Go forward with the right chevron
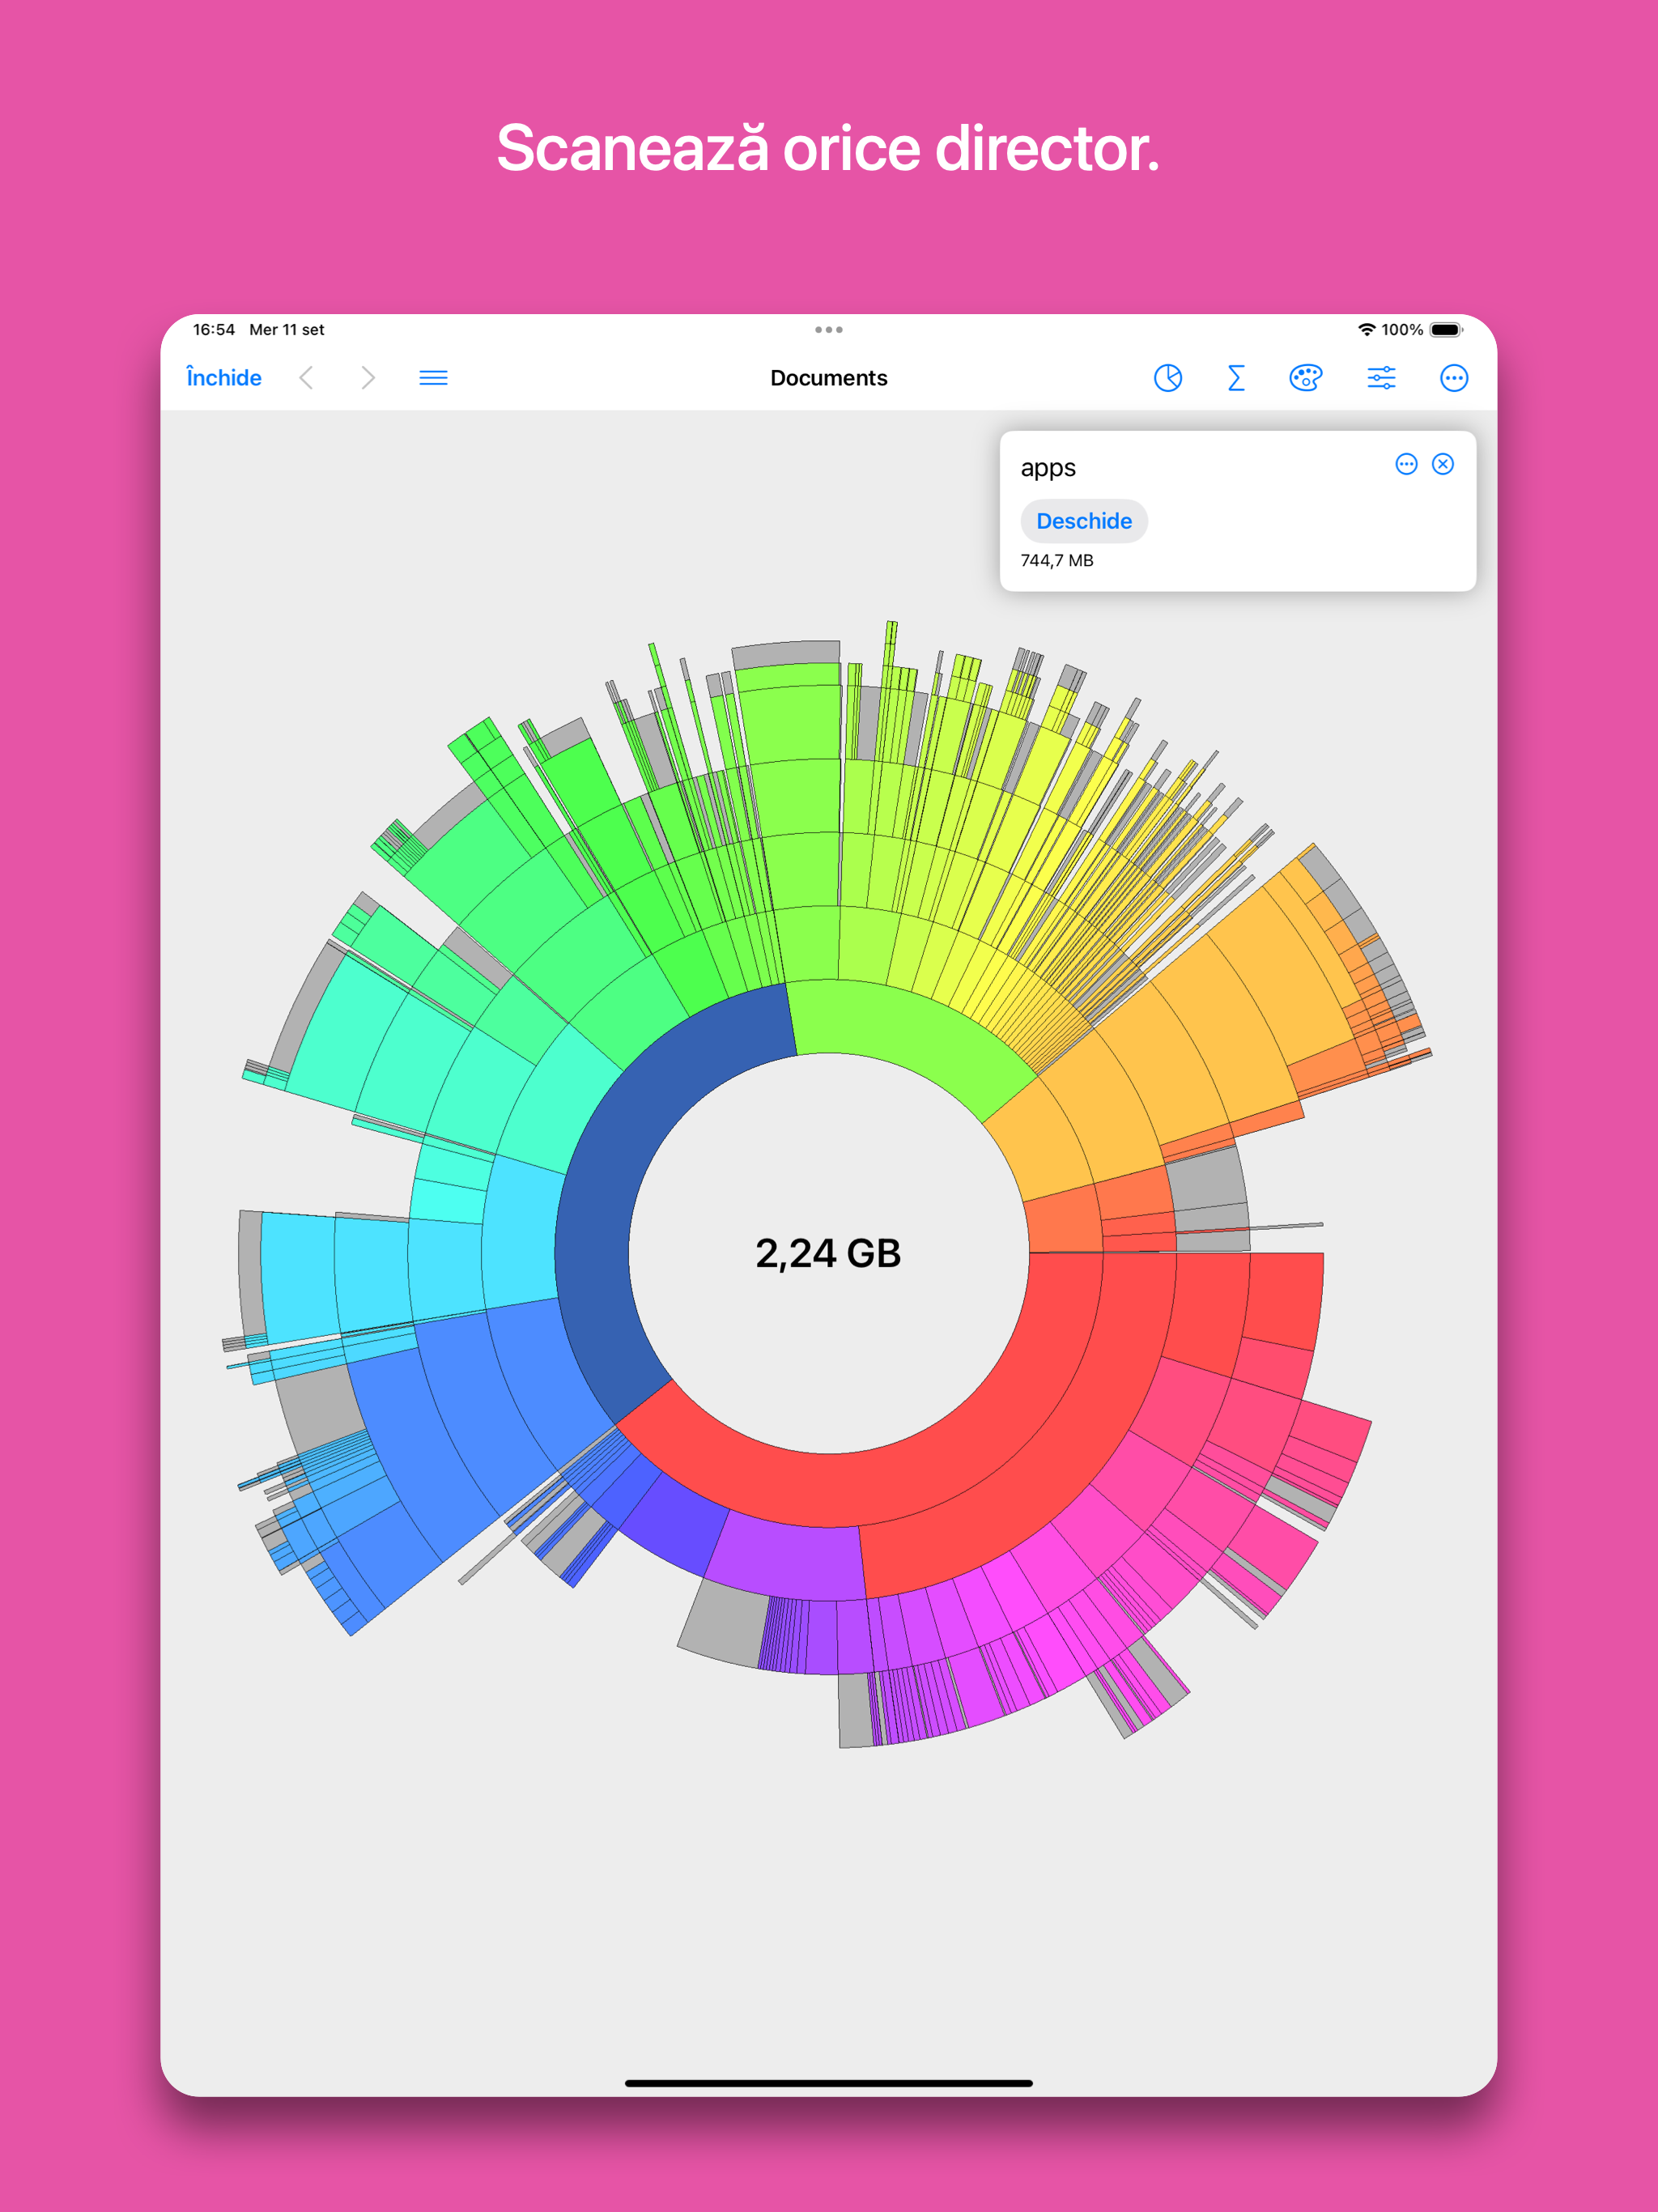1658x2212 pixels. 368,378
